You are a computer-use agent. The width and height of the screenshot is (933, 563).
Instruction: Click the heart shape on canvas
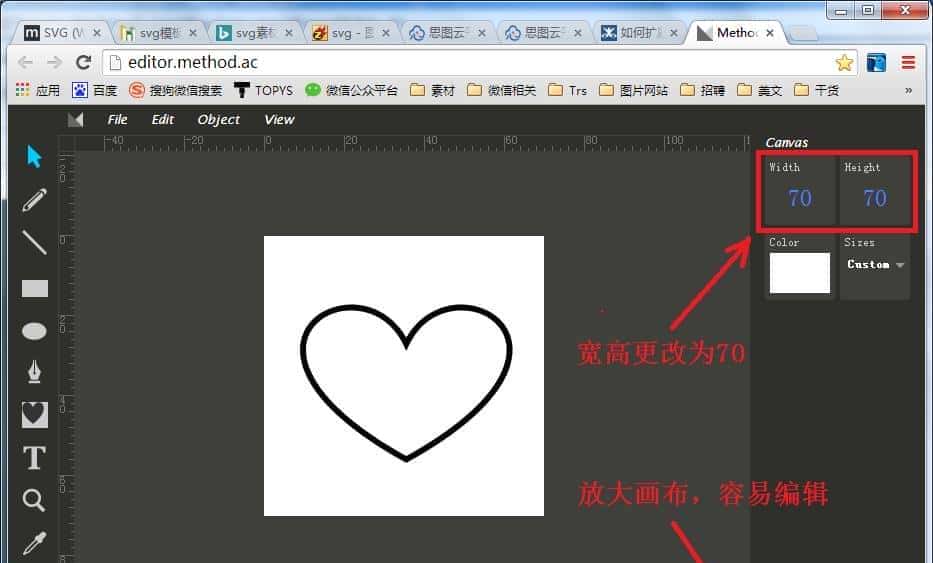[x=406, y=383]
